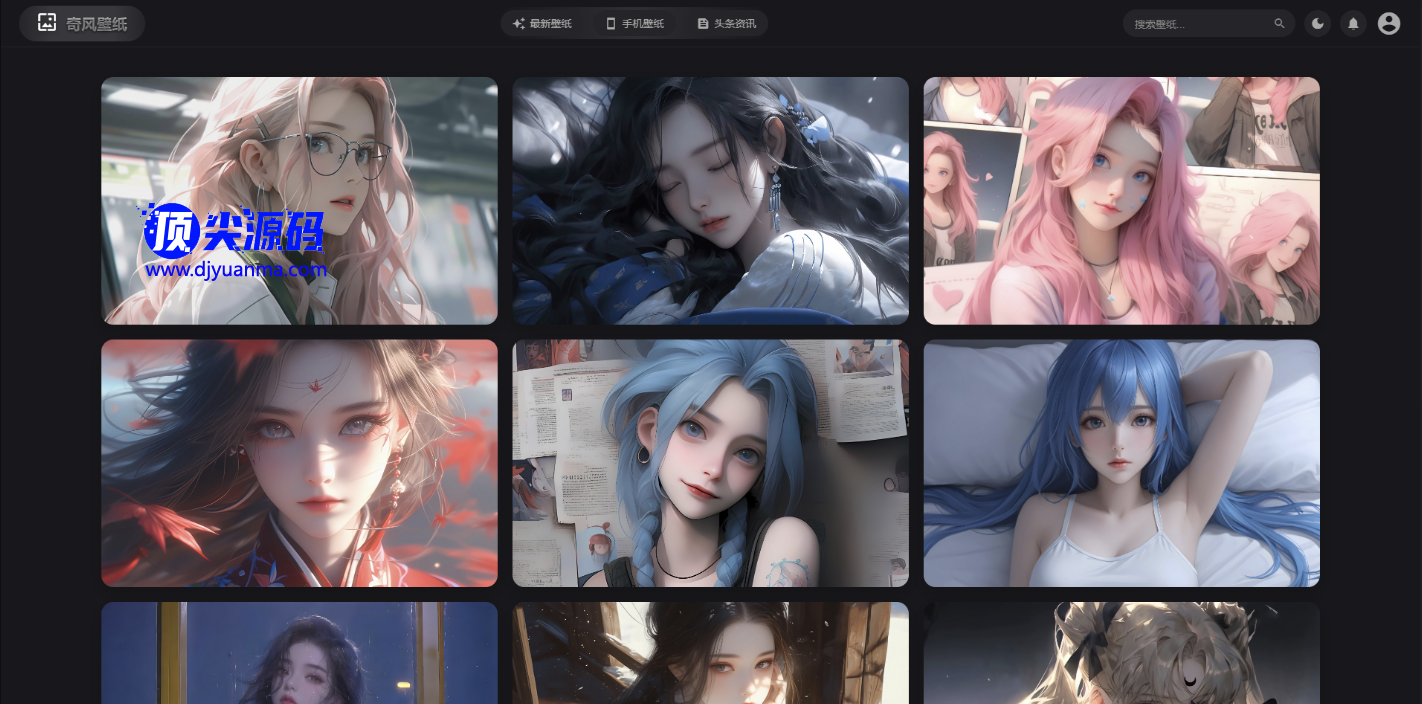Toggle dark mode with moon icon
Screen dimensions: 1422x704
coord(1318,23)
